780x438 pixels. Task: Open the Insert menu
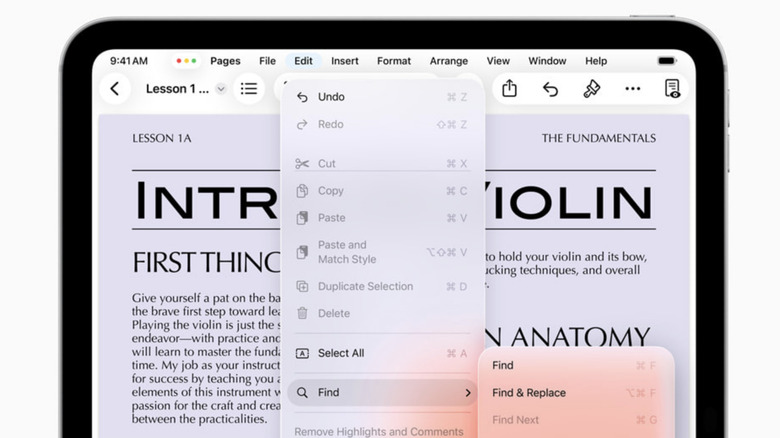click(x=345, y=61)
